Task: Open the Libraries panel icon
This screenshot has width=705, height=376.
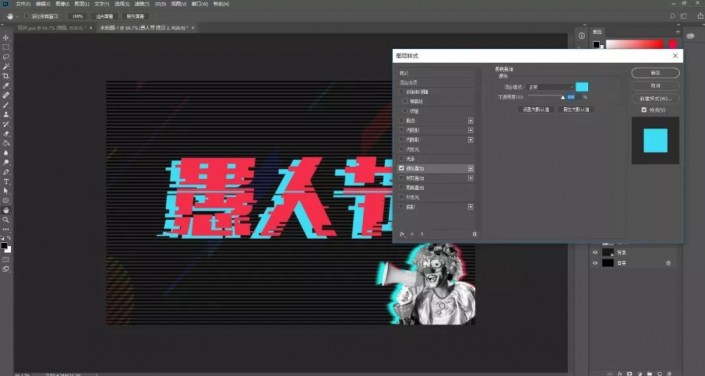Action: 691,36
